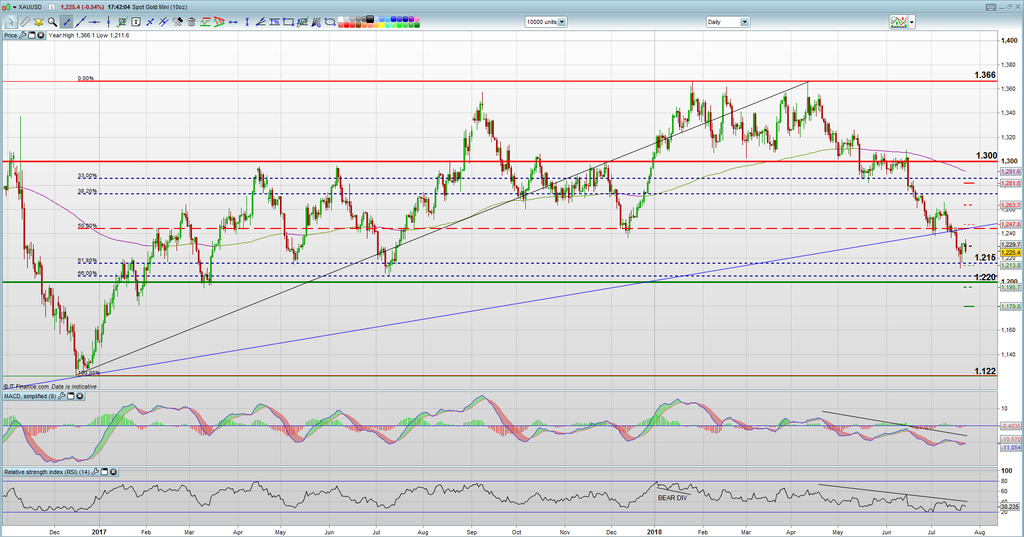This screenshot has width=1024, height=537.
Task: Open Price panel wrench settings
Action: tap(22, 35)
